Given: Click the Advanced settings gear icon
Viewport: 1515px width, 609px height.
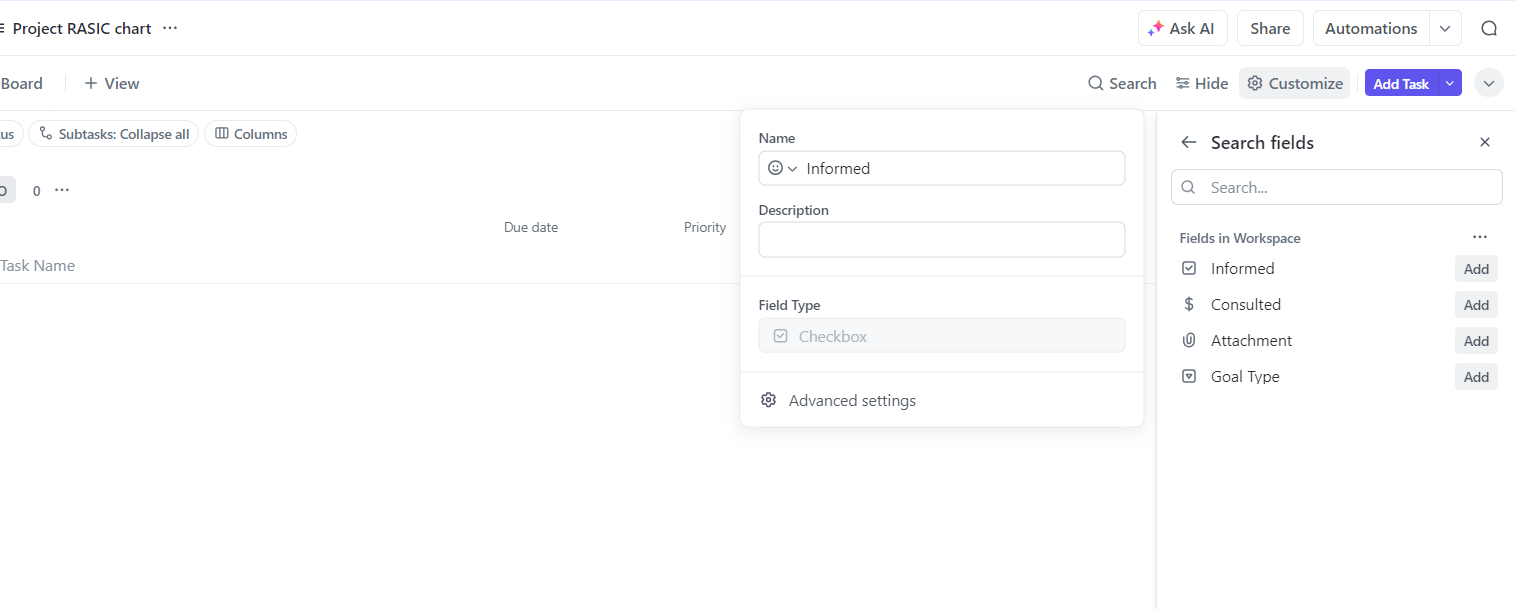Looking at the screenshot, I should pos(768,400).
